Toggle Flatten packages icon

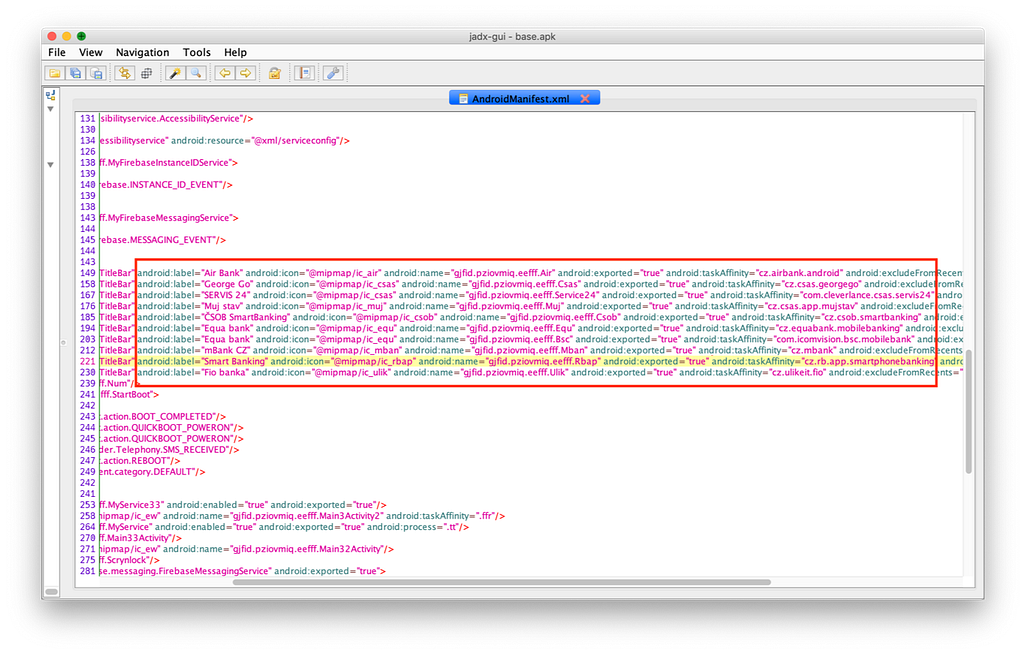(x=146, y=73)
